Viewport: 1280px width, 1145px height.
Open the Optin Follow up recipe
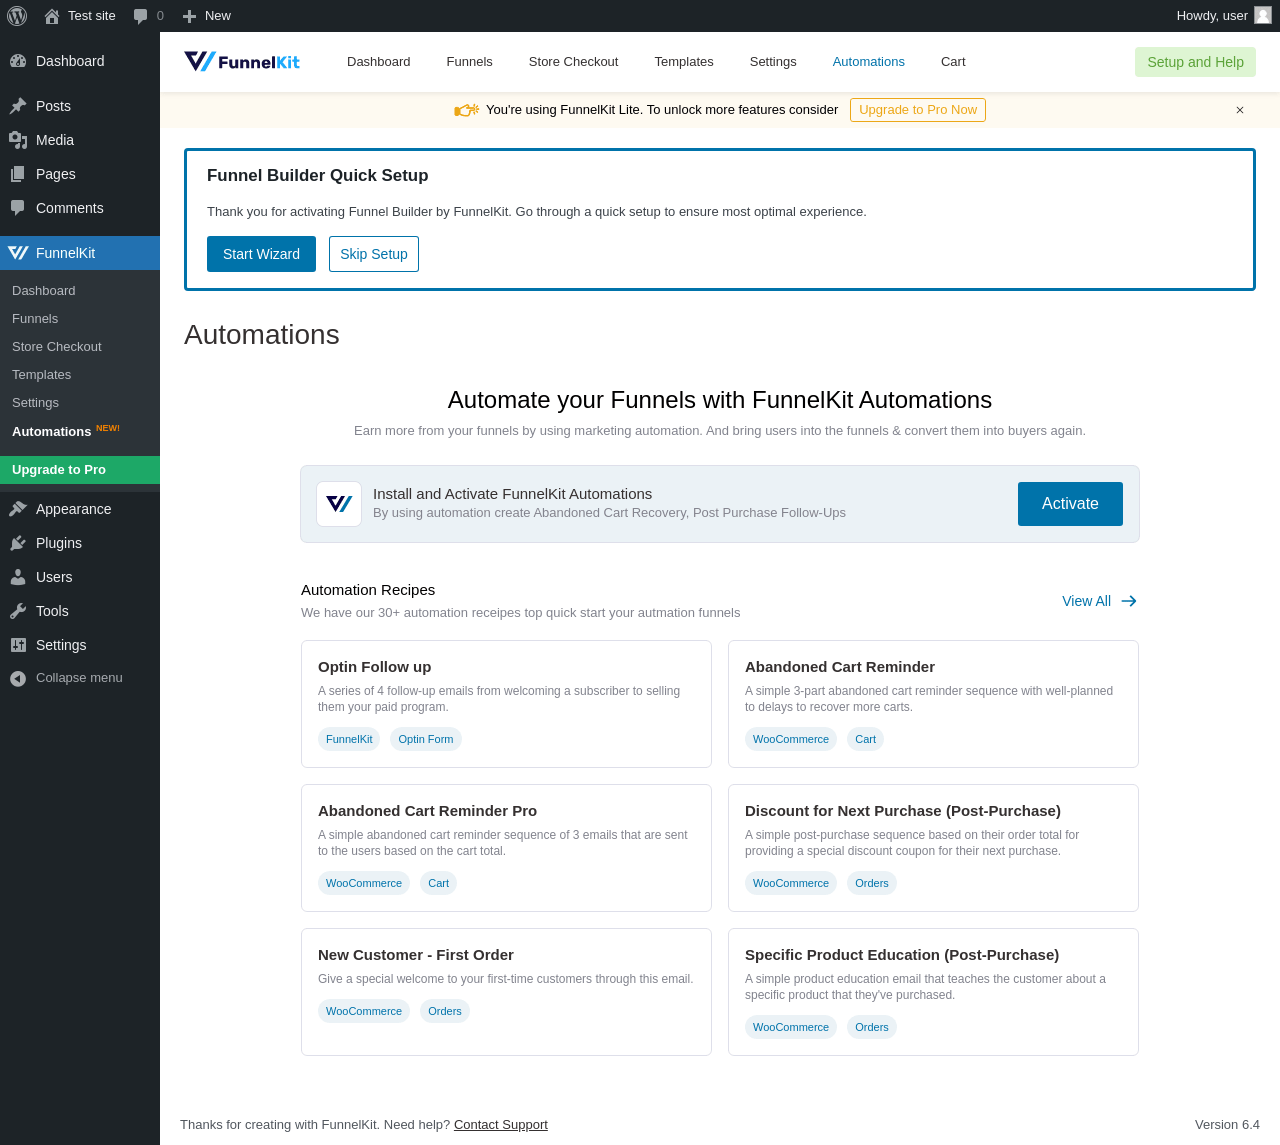tap(375, 667)
